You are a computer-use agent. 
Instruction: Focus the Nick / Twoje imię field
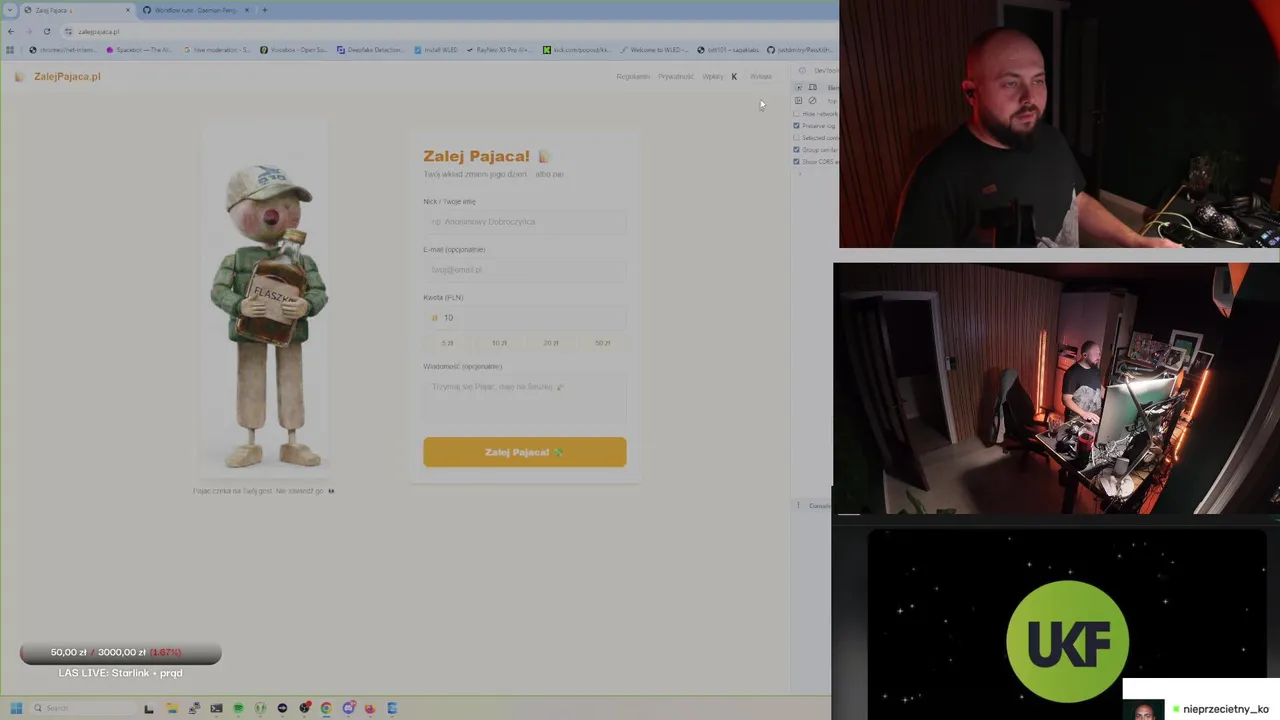tap(525, 221)
